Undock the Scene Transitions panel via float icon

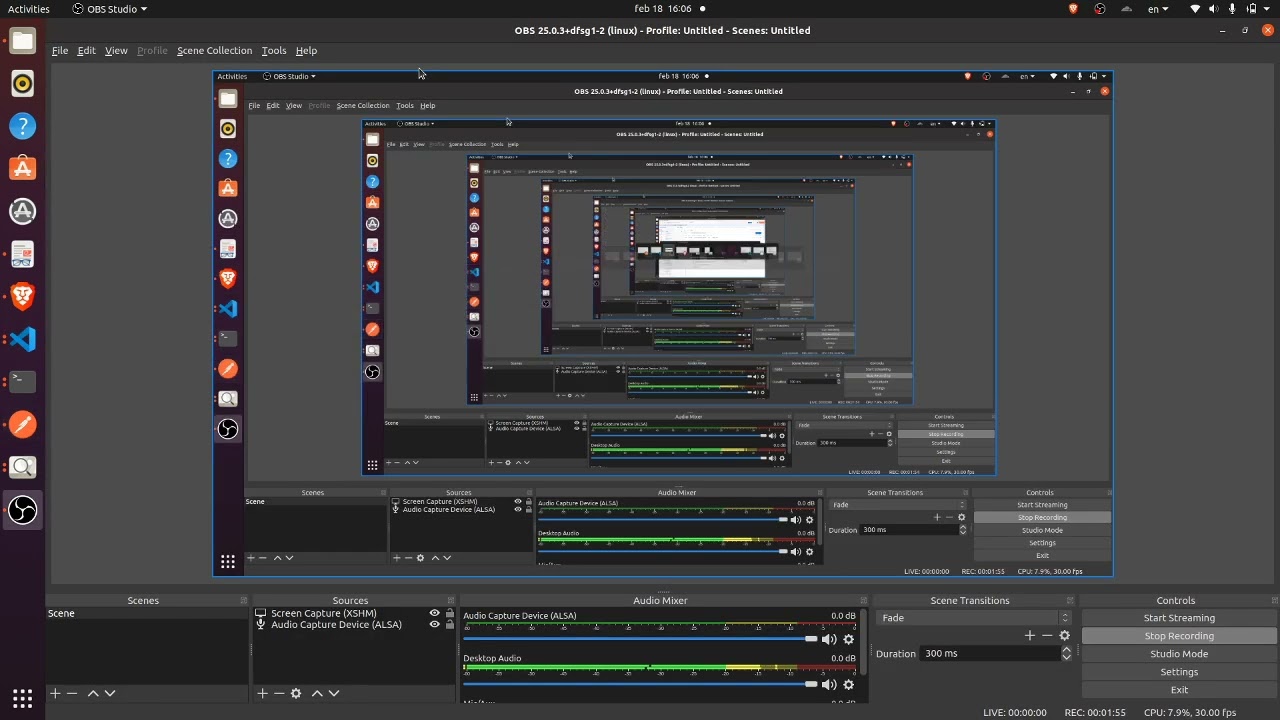[x=1072, y=601]
